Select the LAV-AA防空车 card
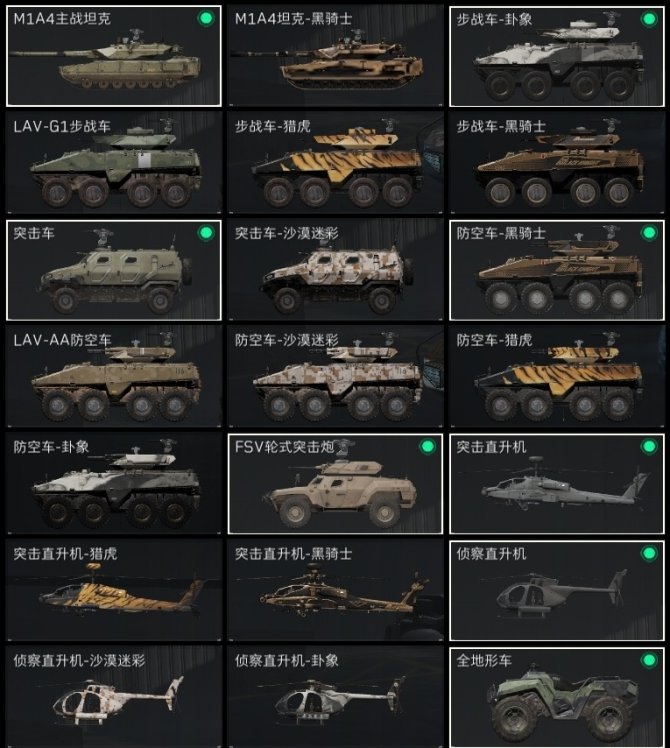This screenshot has width=670, height=748. pos(114,377)
